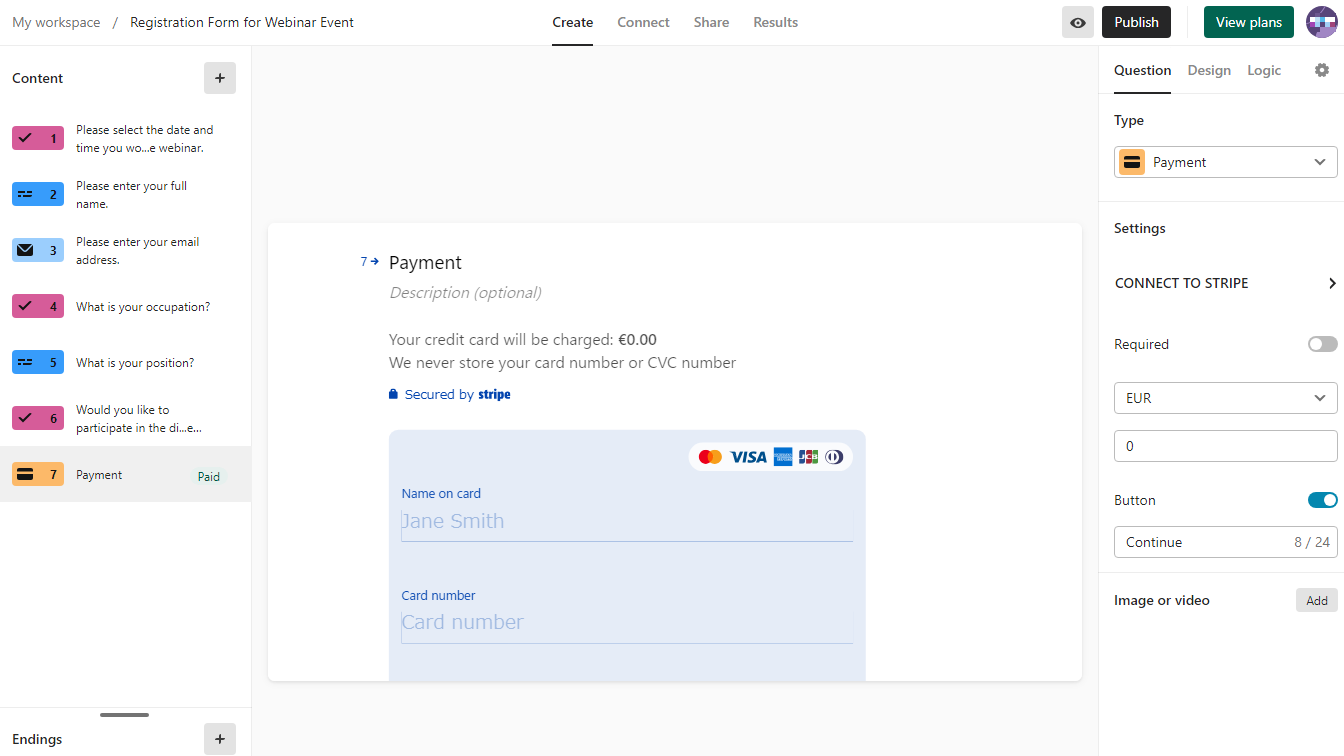
Task: Open the EUR currency dropdown
Action: 1225,398
